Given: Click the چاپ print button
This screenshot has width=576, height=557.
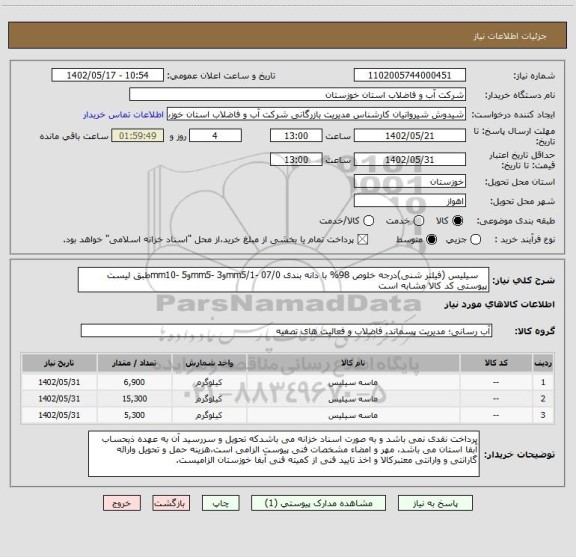Looking at the screenshot, I should 221,503.
